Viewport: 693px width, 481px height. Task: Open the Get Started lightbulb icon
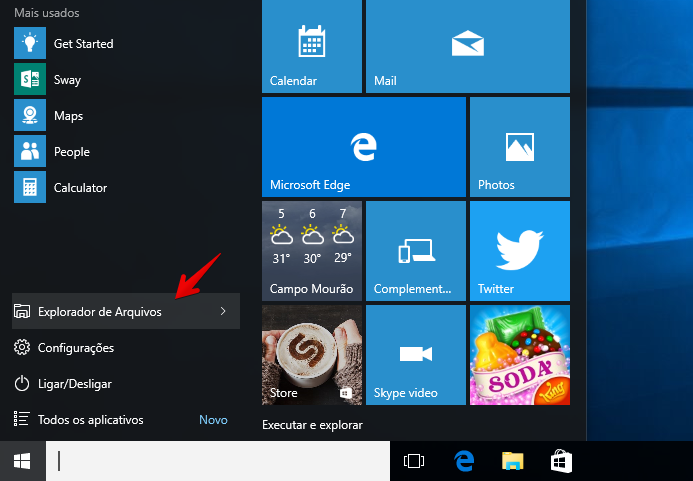click(x=30, y=43)
